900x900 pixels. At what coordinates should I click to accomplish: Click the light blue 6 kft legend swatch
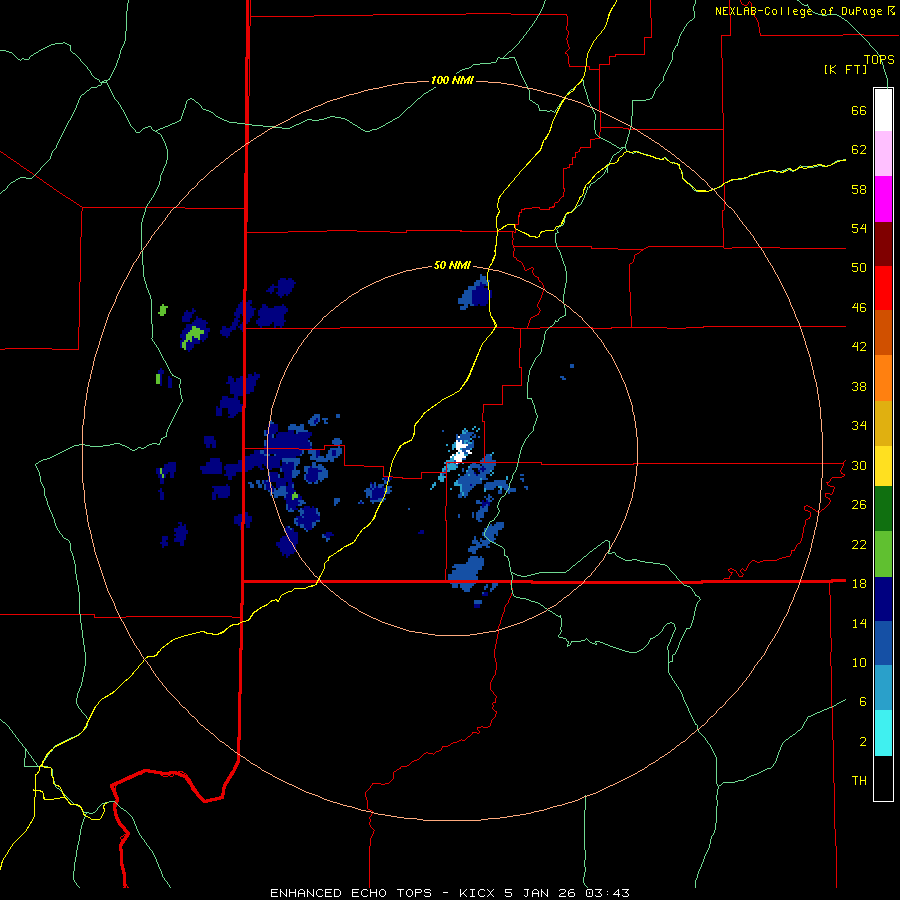883,688
